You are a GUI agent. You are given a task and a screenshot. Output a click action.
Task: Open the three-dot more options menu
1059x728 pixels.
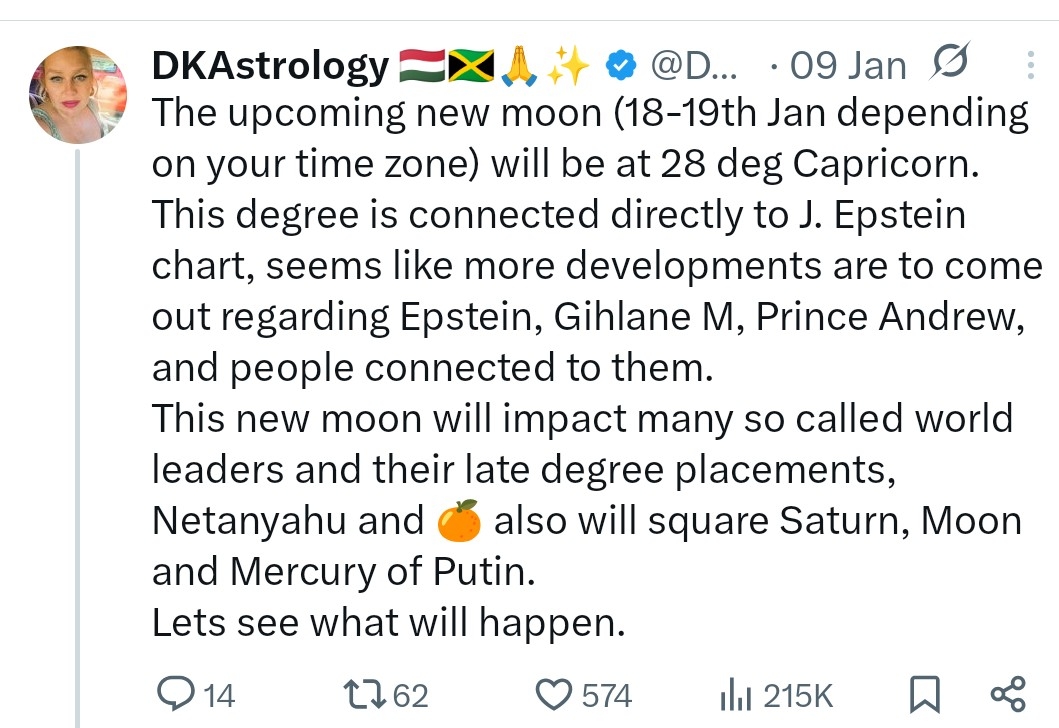coord(1032,66)
